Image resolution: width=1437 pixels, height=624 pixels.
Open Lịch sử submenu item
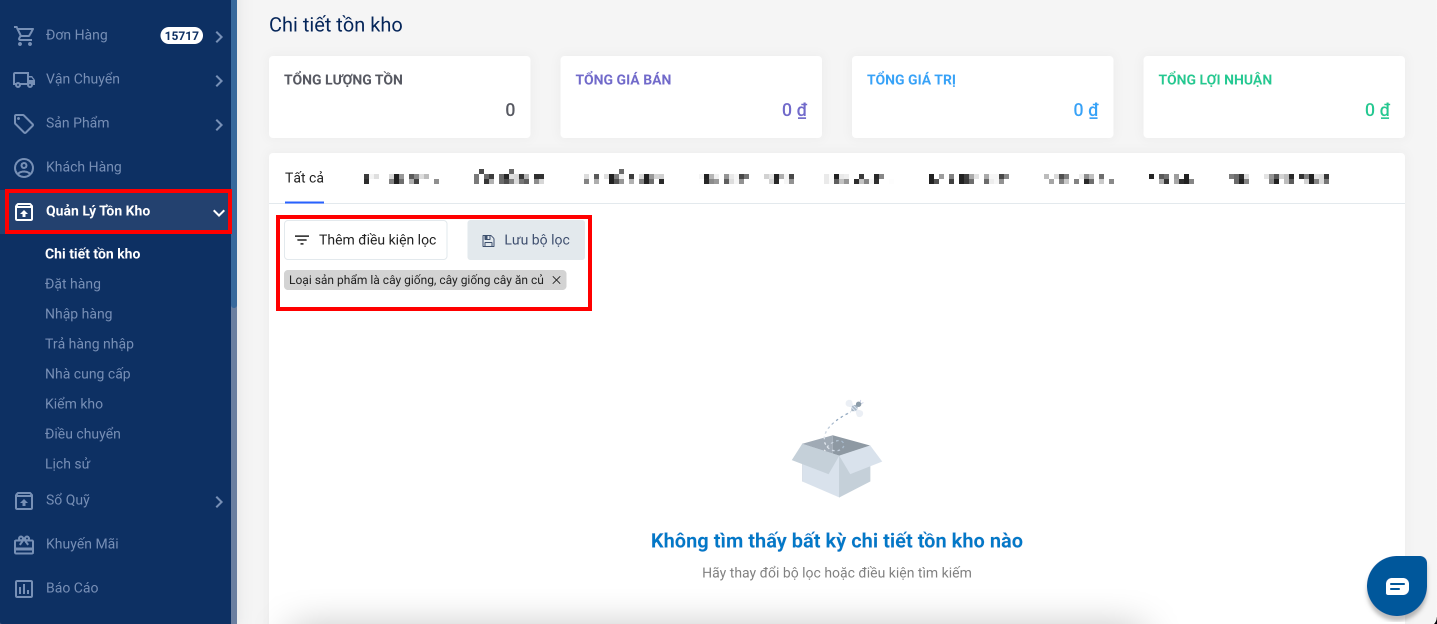coord(68,464)
